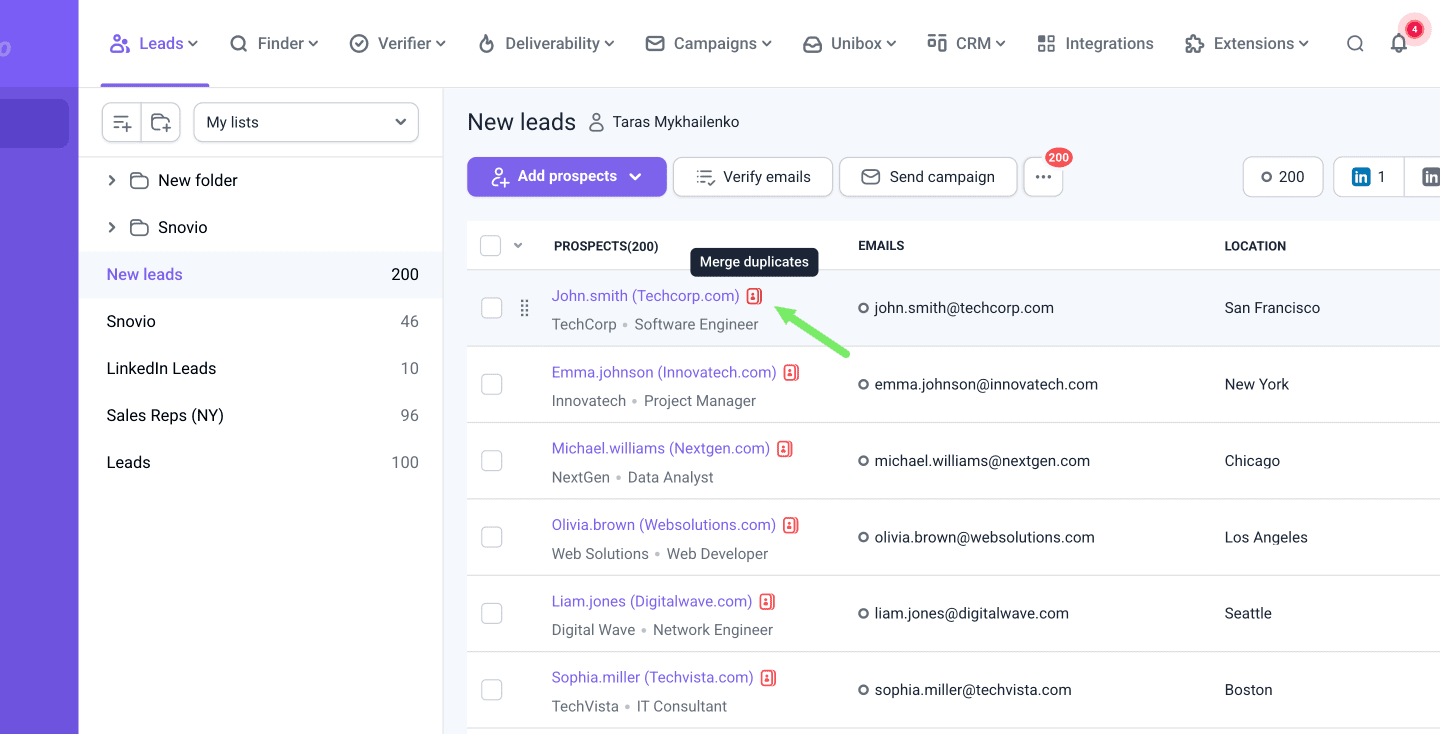Viewport: 1440px width, 734px height.
Task: Select the Sales Reps (NY) list
Action: click(x=165, y=415)
